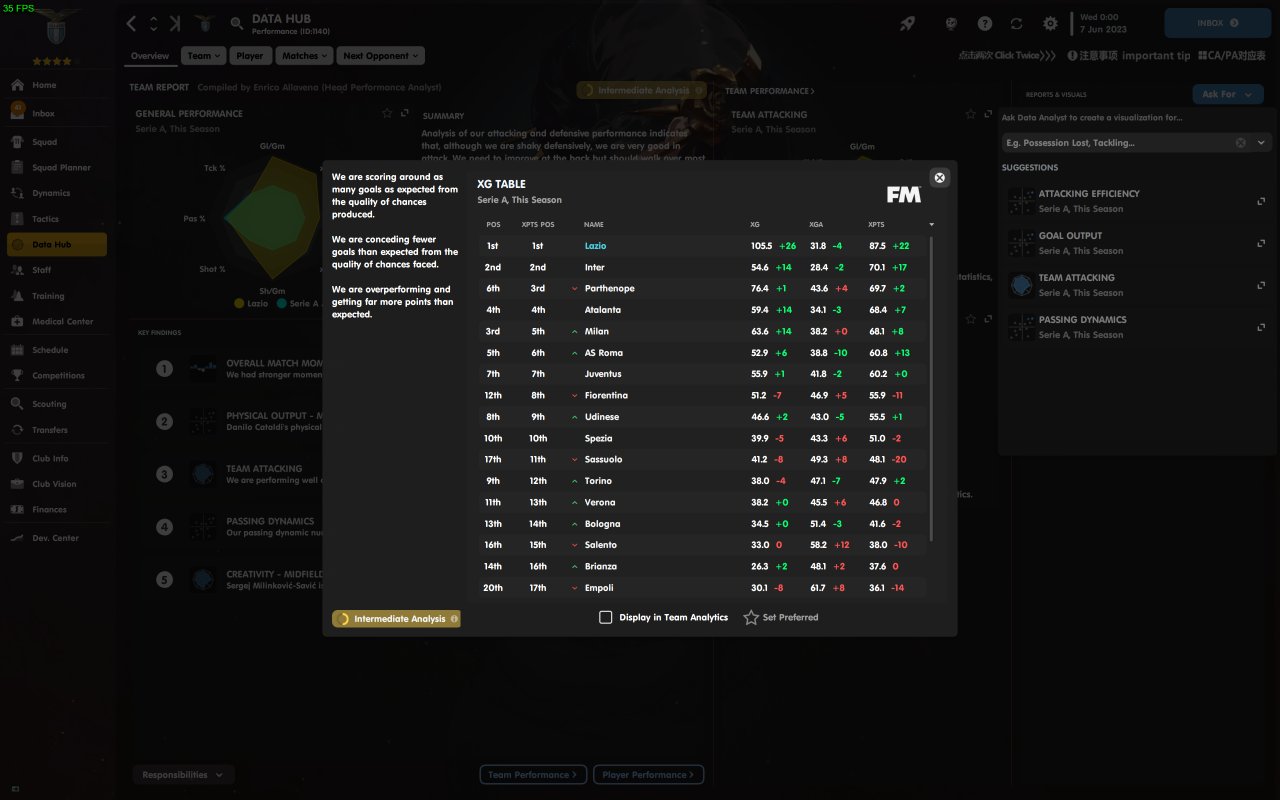Open the important tip notice

click(1129, 55)
